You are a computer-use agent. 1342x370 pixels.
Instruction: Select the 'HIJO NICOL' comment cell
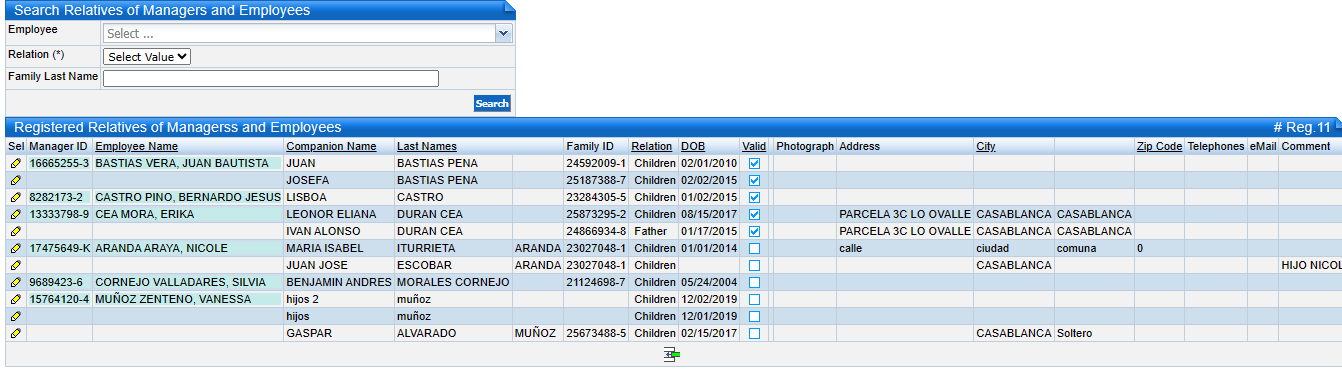(x=1310, y=265)
